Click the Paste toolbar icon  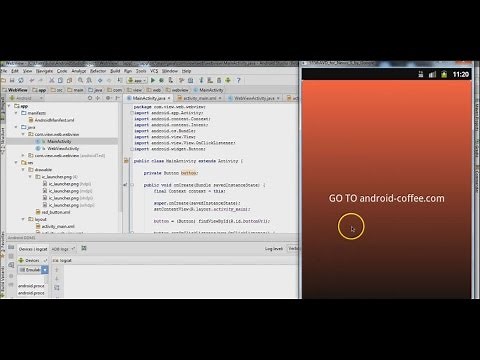tap(69, 80)
